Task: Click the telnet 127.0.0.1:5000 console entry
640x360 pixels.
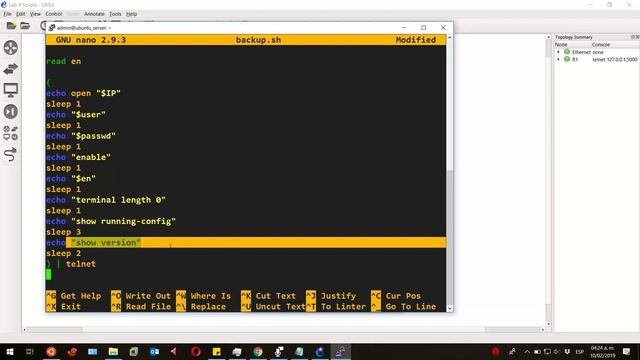Action: click(615, 60)
